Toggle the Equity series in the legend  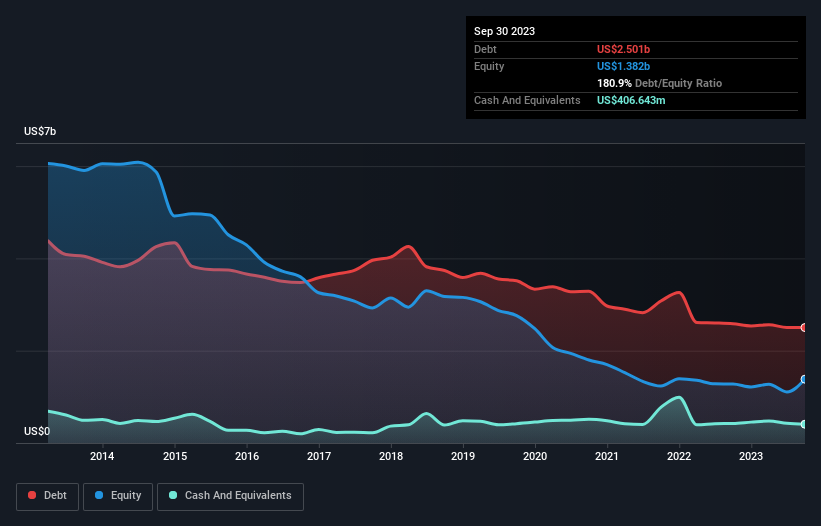(x=119, y=496)
